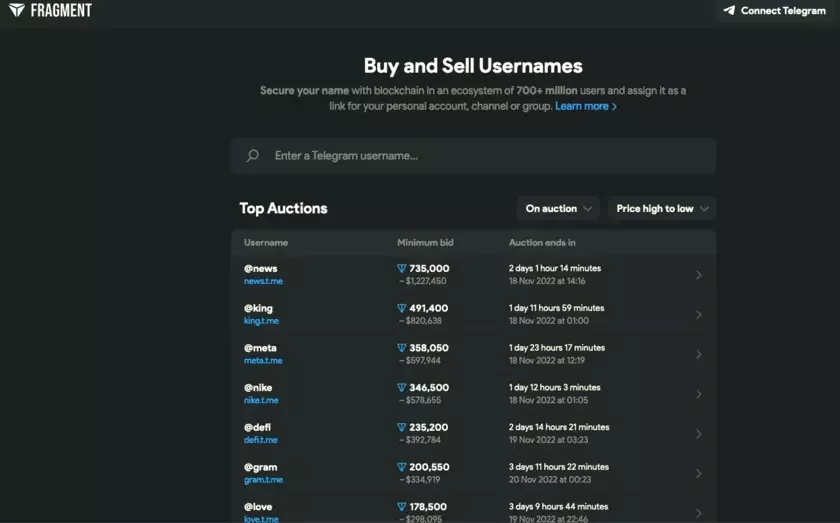Open the @news auction row arrow

tap(699, 275)
